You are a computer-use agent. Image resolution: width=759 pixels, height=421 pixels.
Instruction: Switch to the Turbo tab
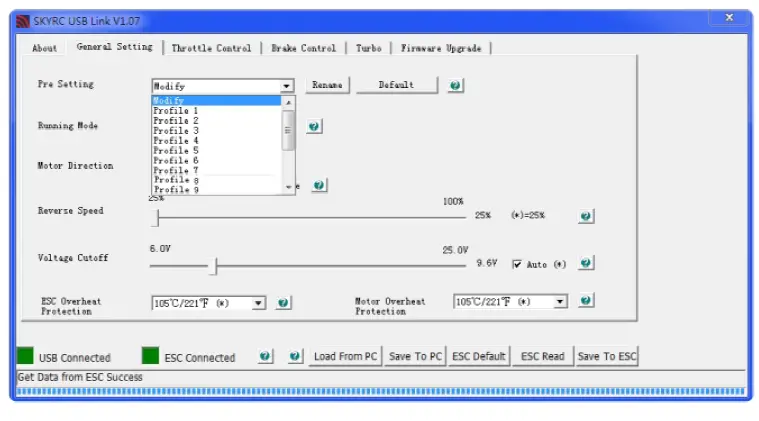[369, 48]
